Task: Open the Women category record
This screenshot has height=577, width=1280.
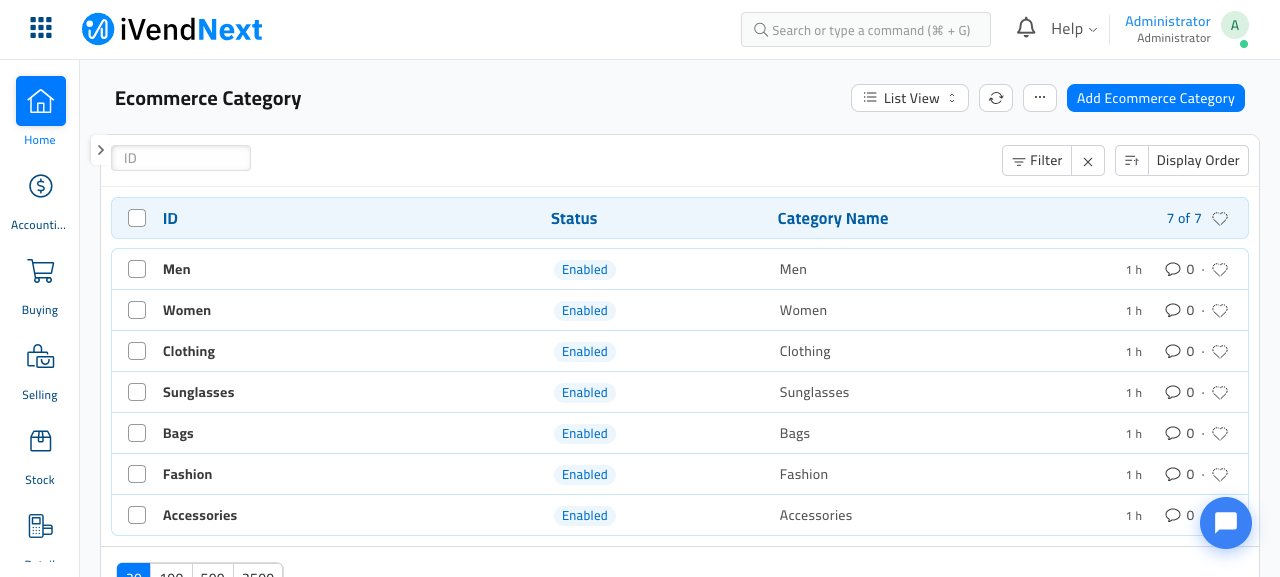Action: coord(187,311)
